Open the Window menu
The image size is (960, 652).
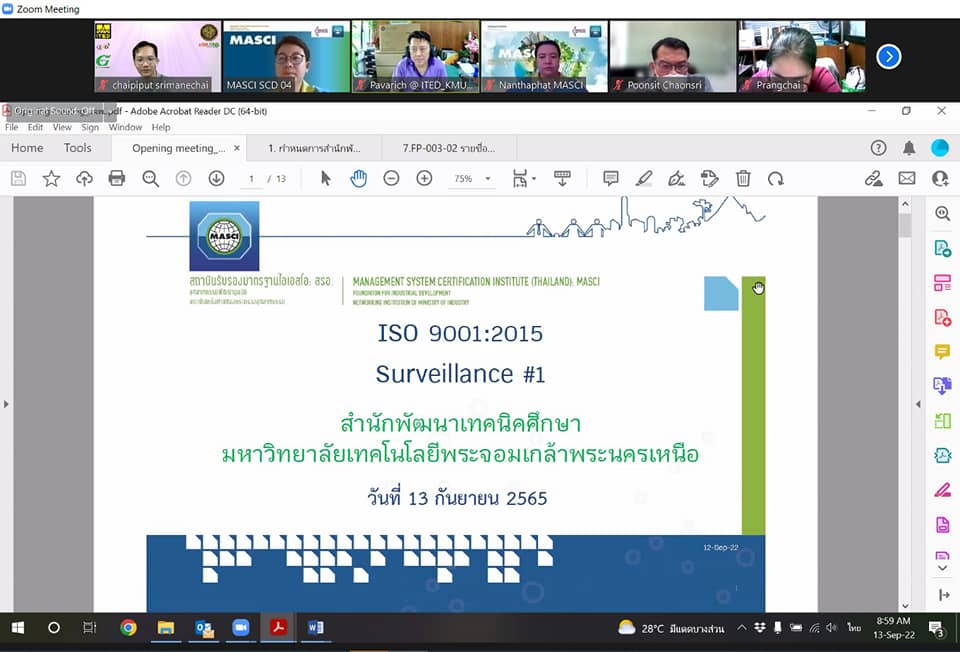tap(126, 127)
